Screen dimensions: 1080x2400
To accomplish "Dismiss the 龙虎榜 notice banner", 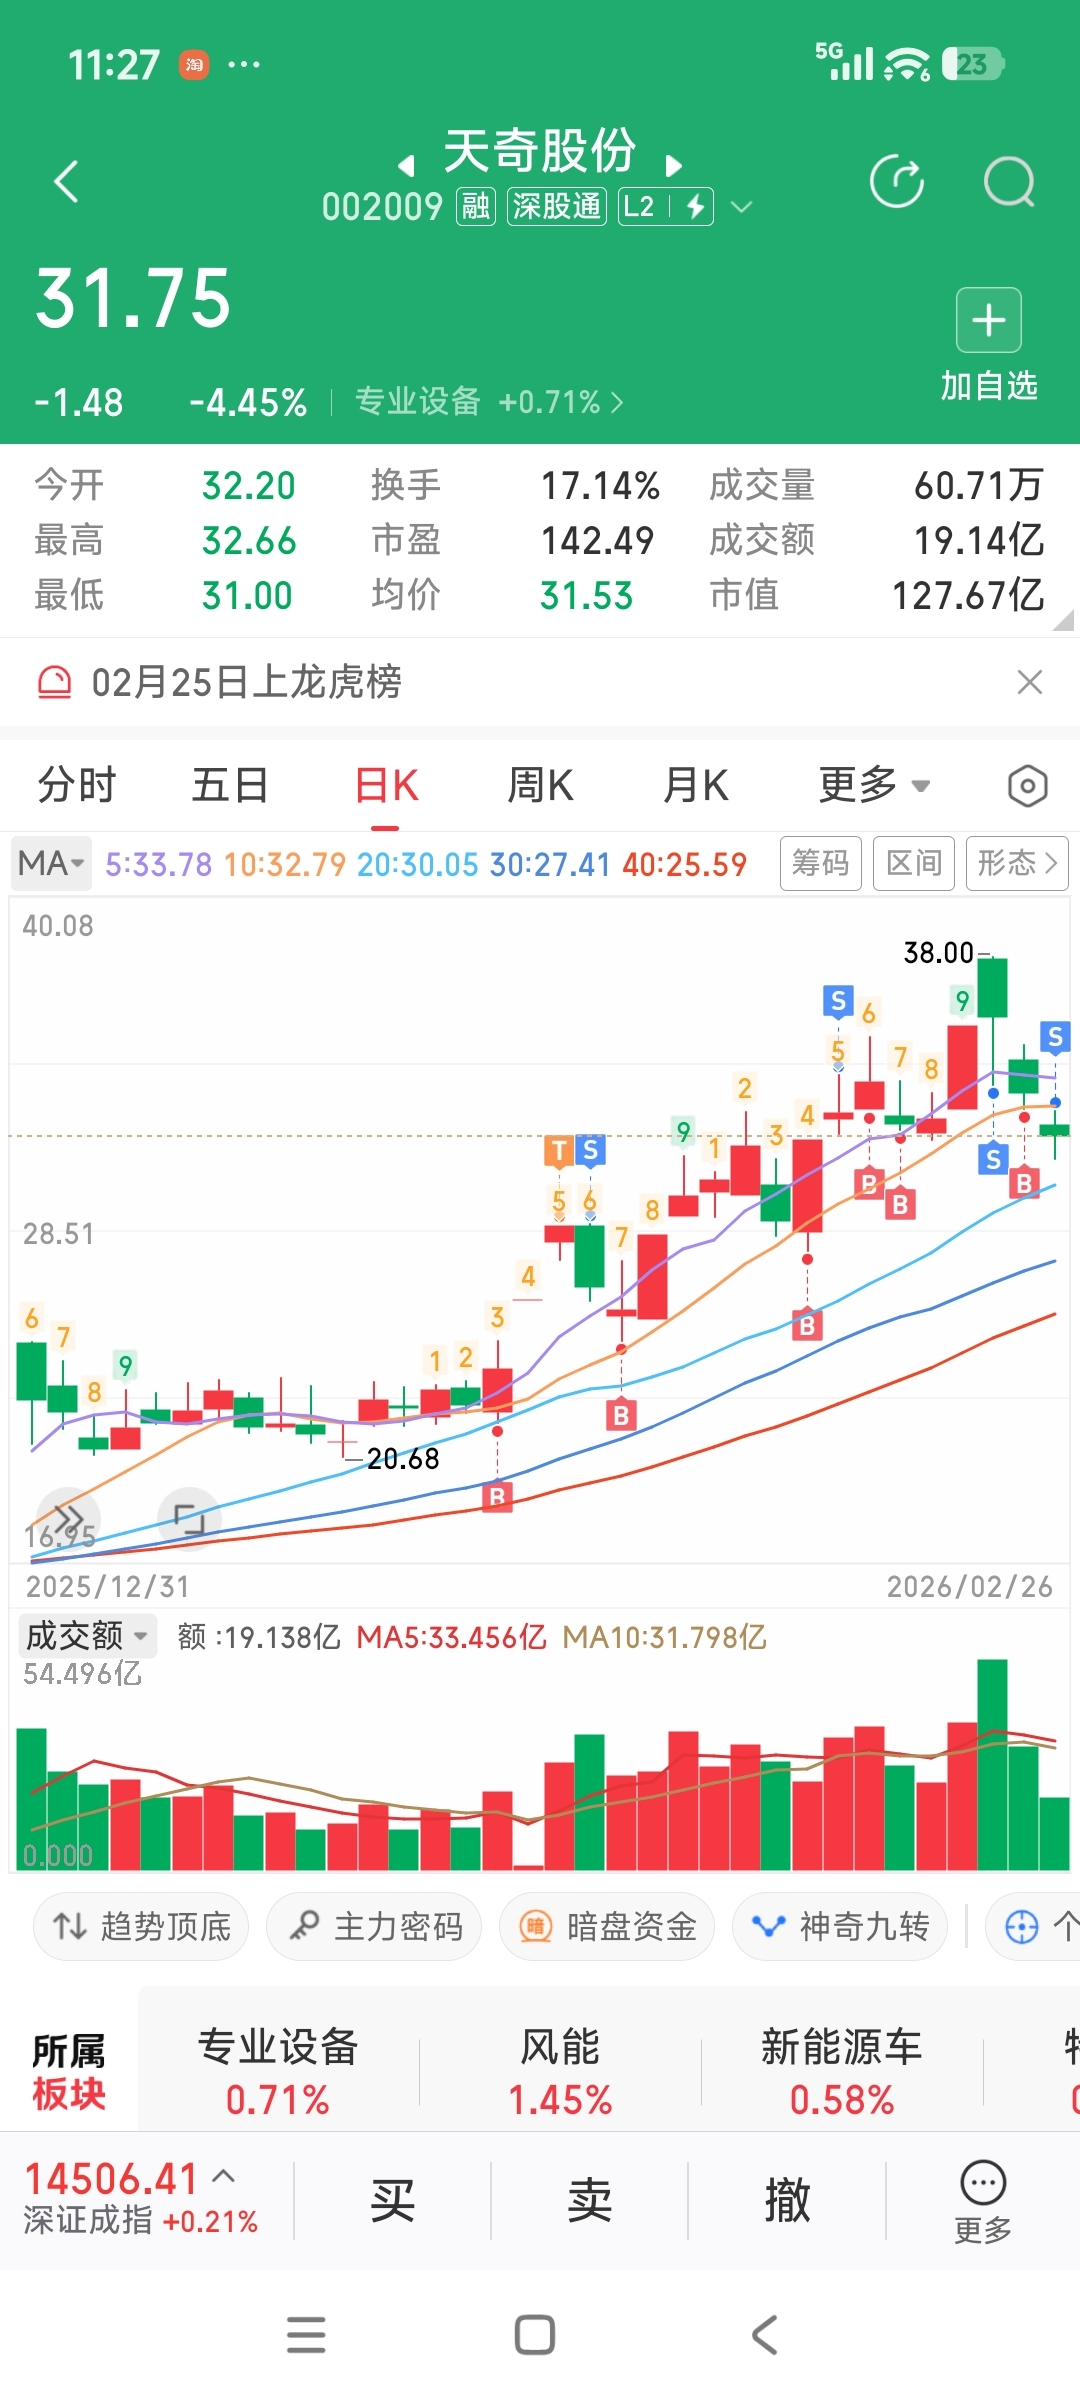I will pos(1029,682).
